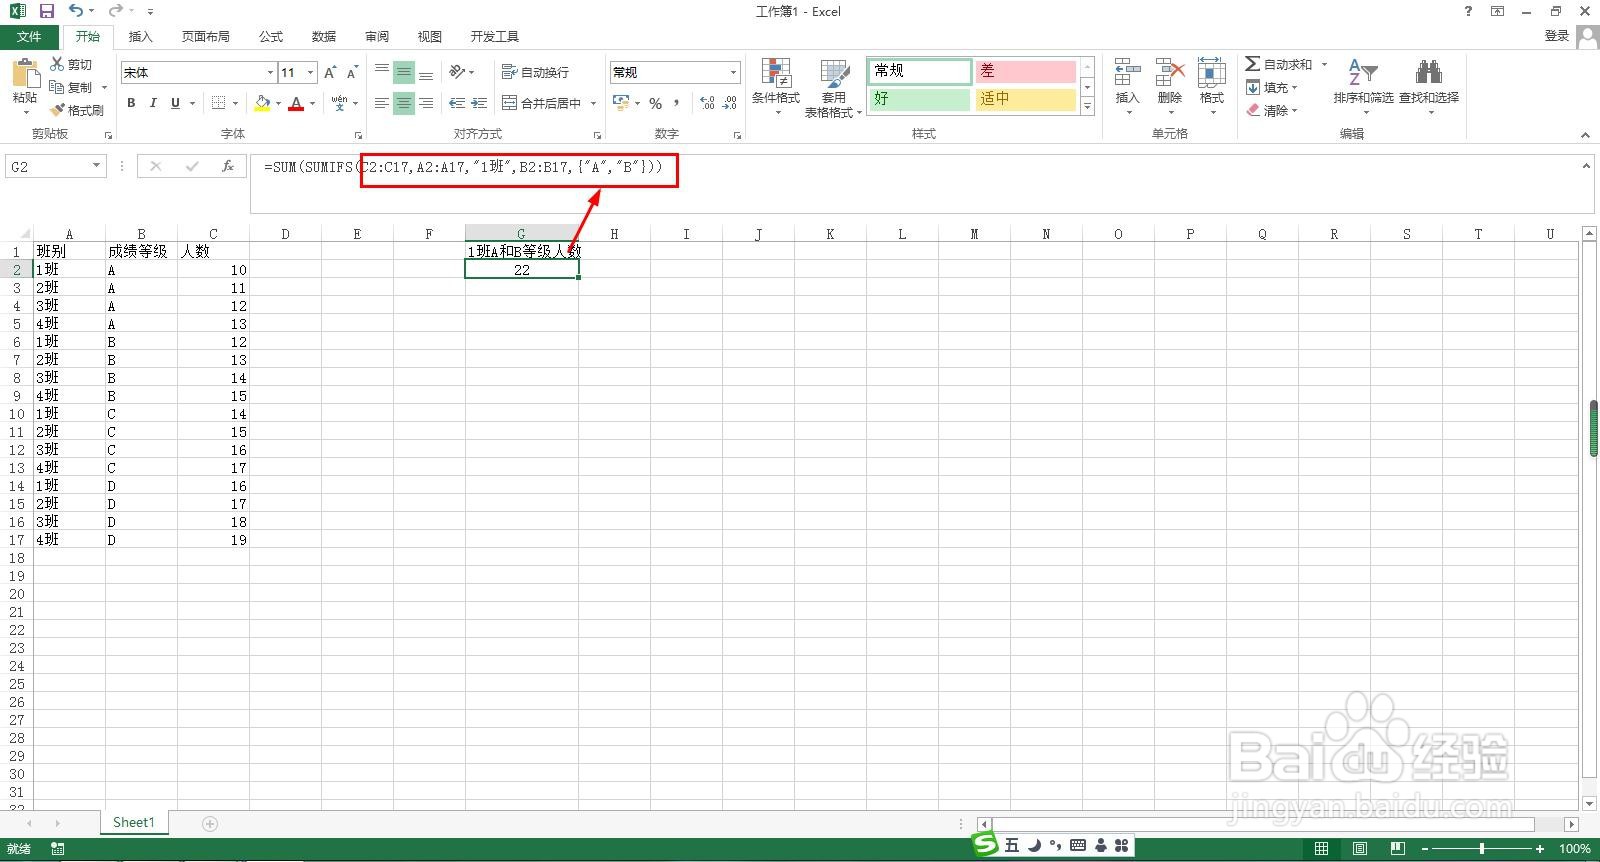Add a new sheet with plus icon
The width and height of the screenshot is (1600, 862).
[x=210, y=823]
